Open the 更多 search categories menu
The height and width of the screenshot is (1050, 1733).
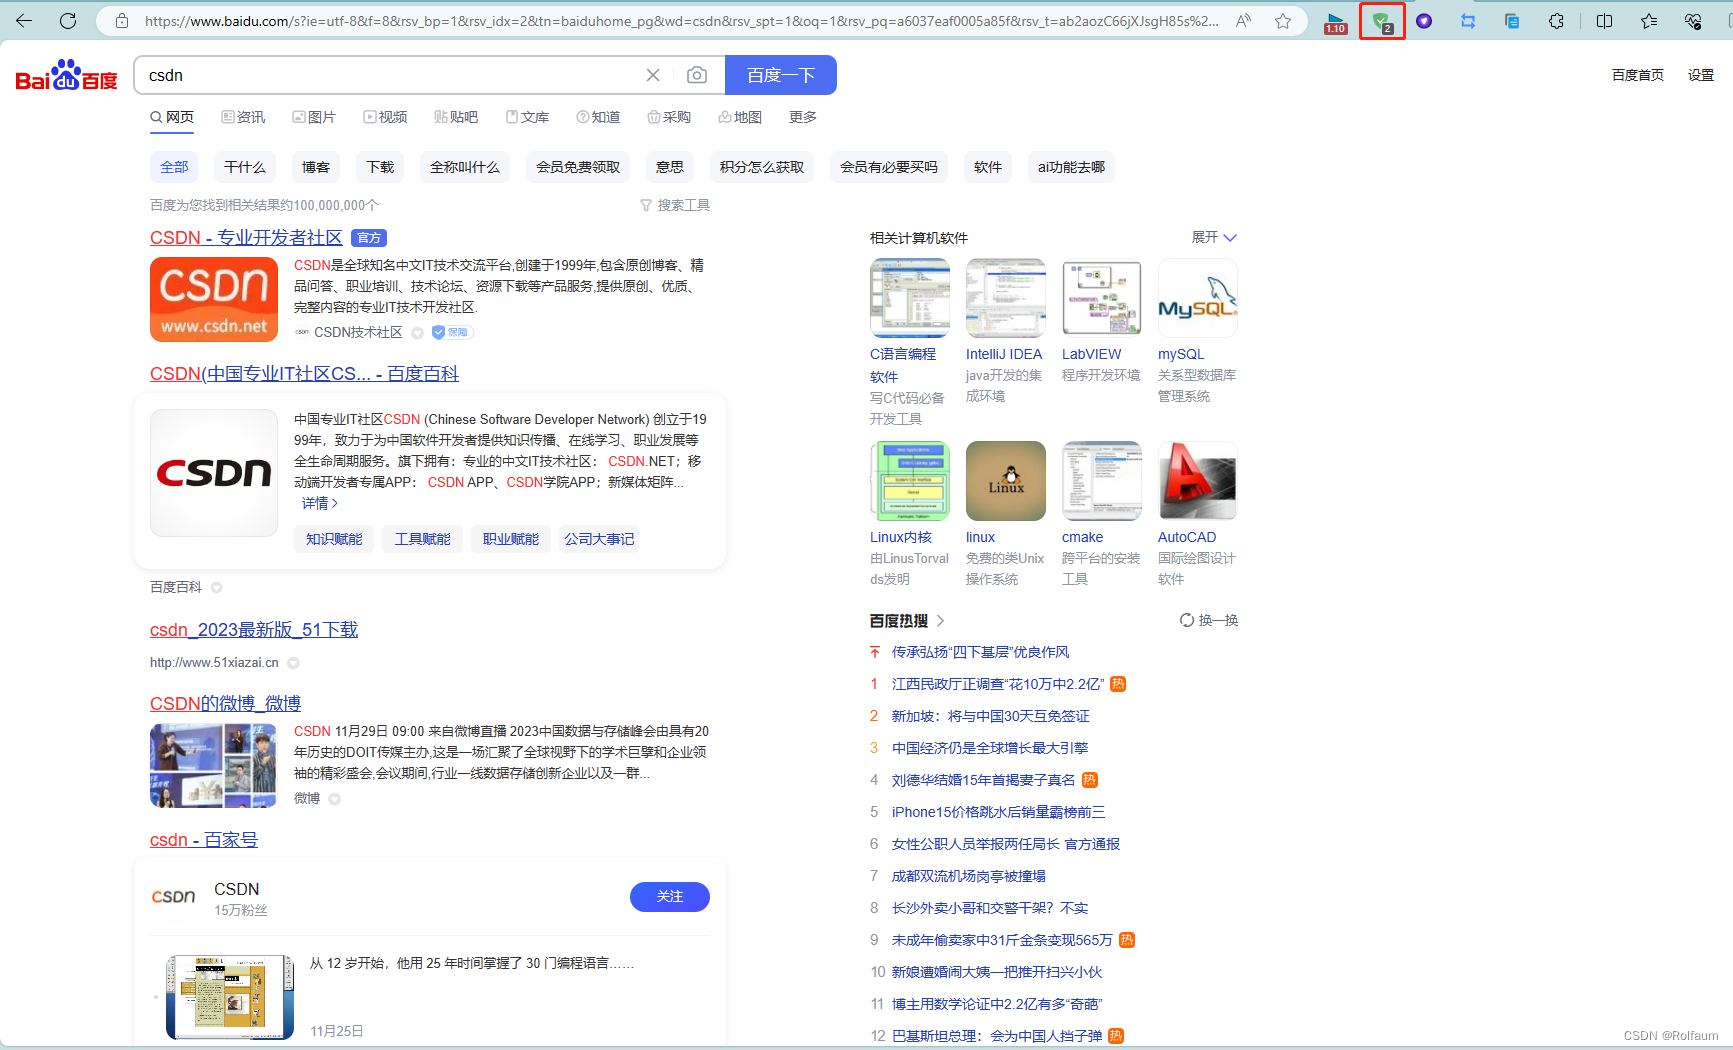[x=802, y=117]
